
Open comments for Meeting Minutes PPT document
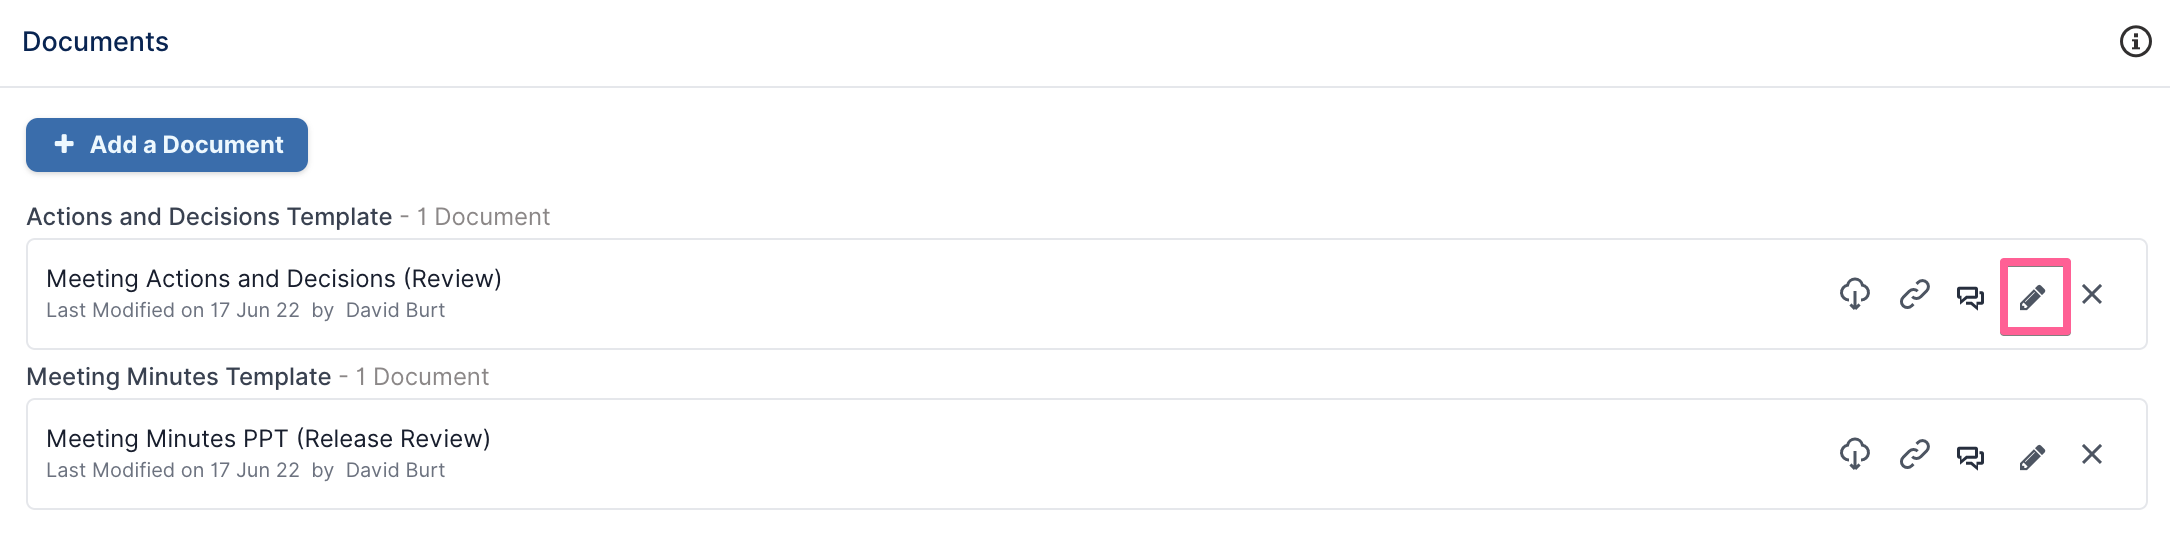(1970, 457)
